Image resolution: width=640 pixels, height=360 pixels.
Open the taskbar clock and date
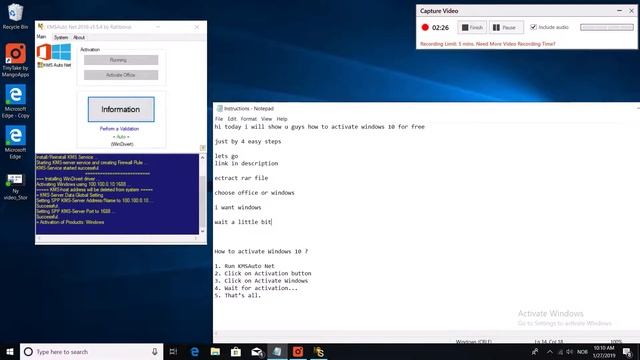click(604, 351)
